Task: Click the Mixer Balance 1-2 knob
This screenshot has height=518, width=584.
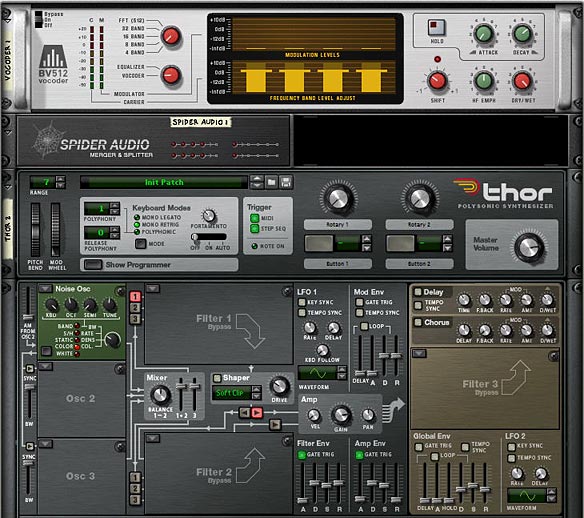Action: click(160, 395)
